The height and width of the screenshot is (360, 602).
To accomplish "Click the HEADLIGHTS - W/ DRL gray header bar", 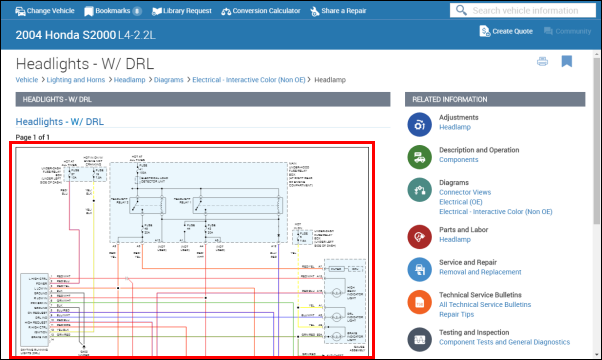I will coord(203,99).
